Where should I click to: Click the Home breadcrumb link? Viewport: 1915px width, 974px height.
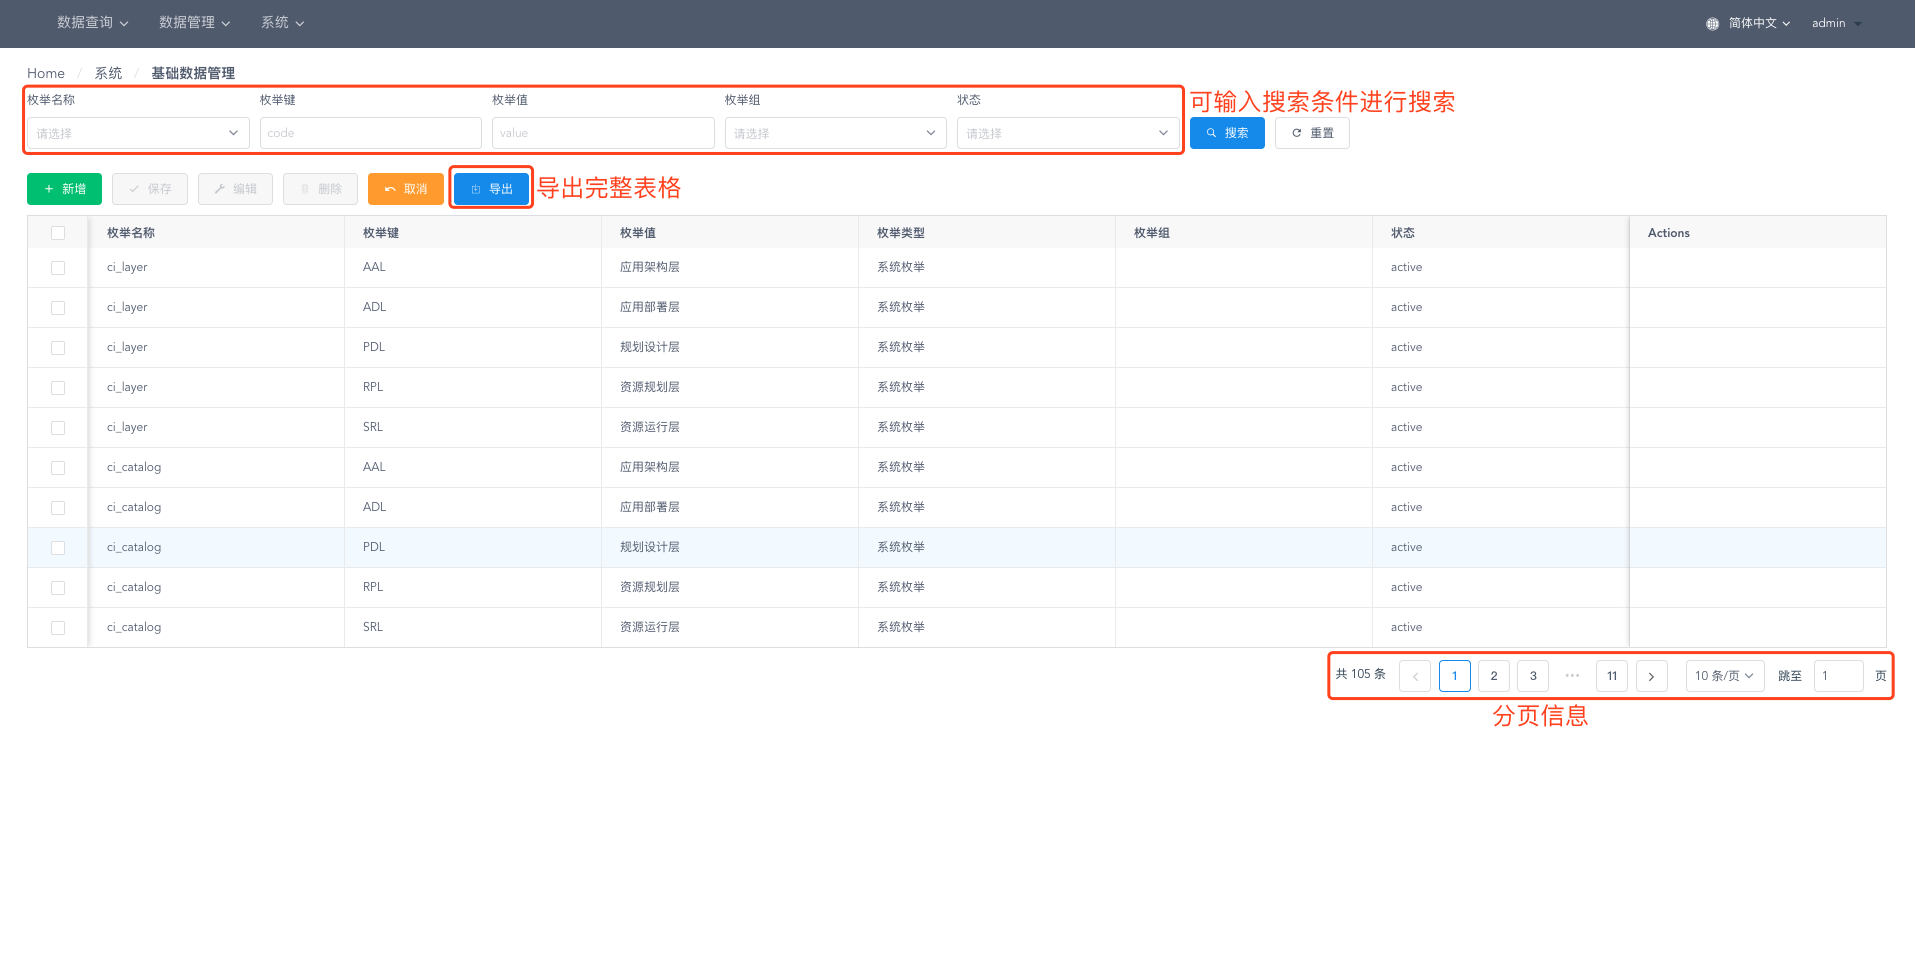tap(46, 73)
